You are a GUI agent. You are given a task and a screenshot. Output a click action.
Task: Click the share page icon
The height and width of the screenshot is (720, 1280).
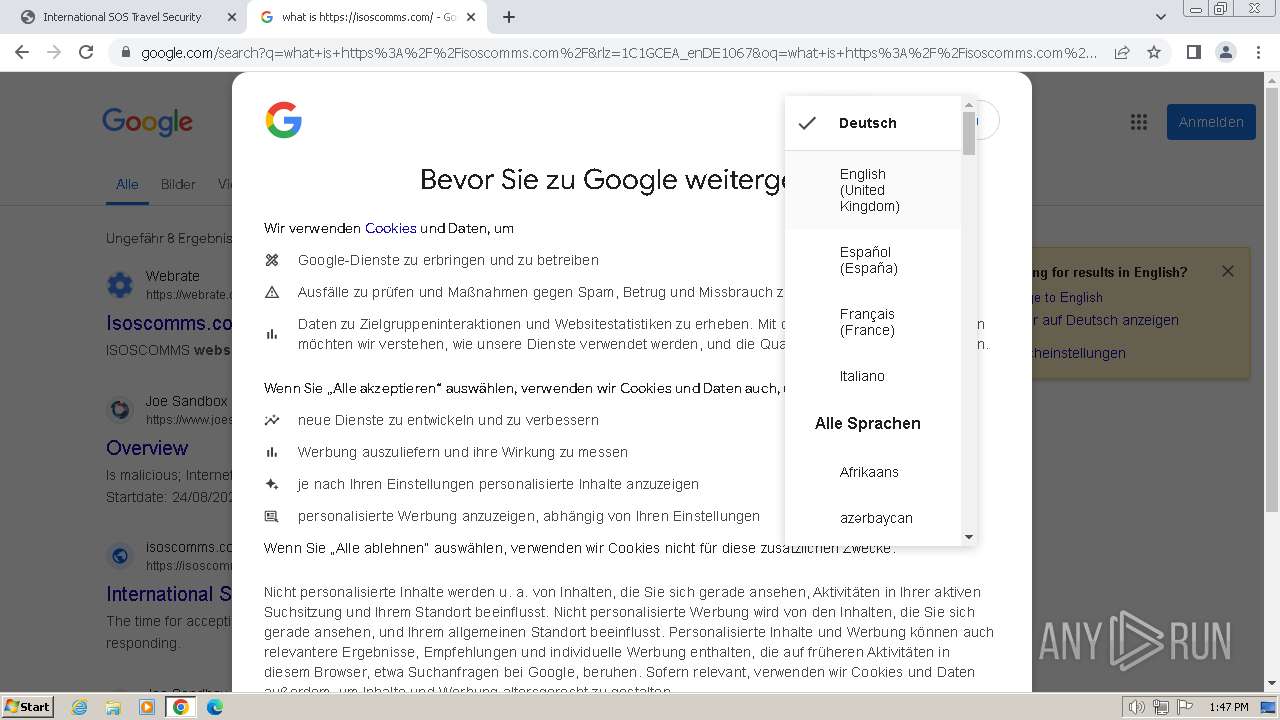pos(1122,52)
